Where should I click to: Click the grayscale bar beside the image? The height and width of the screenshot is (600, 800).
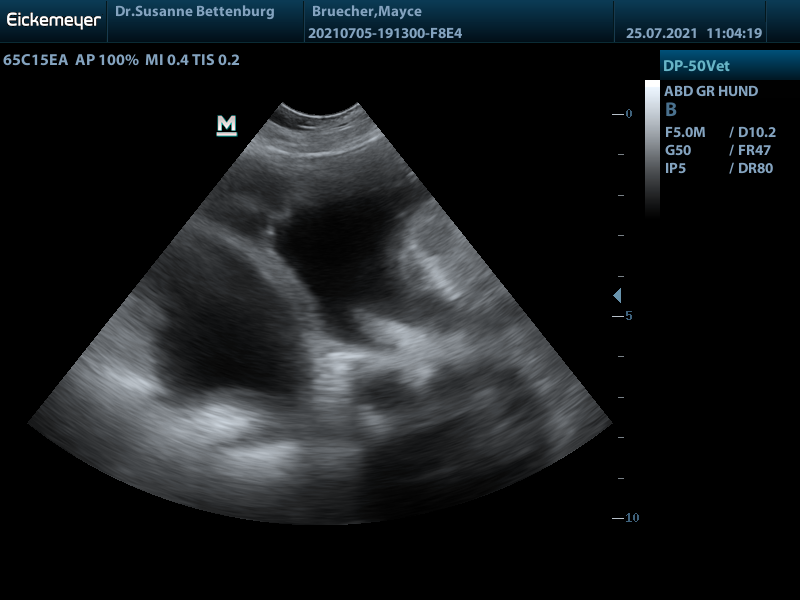(652, 148)
